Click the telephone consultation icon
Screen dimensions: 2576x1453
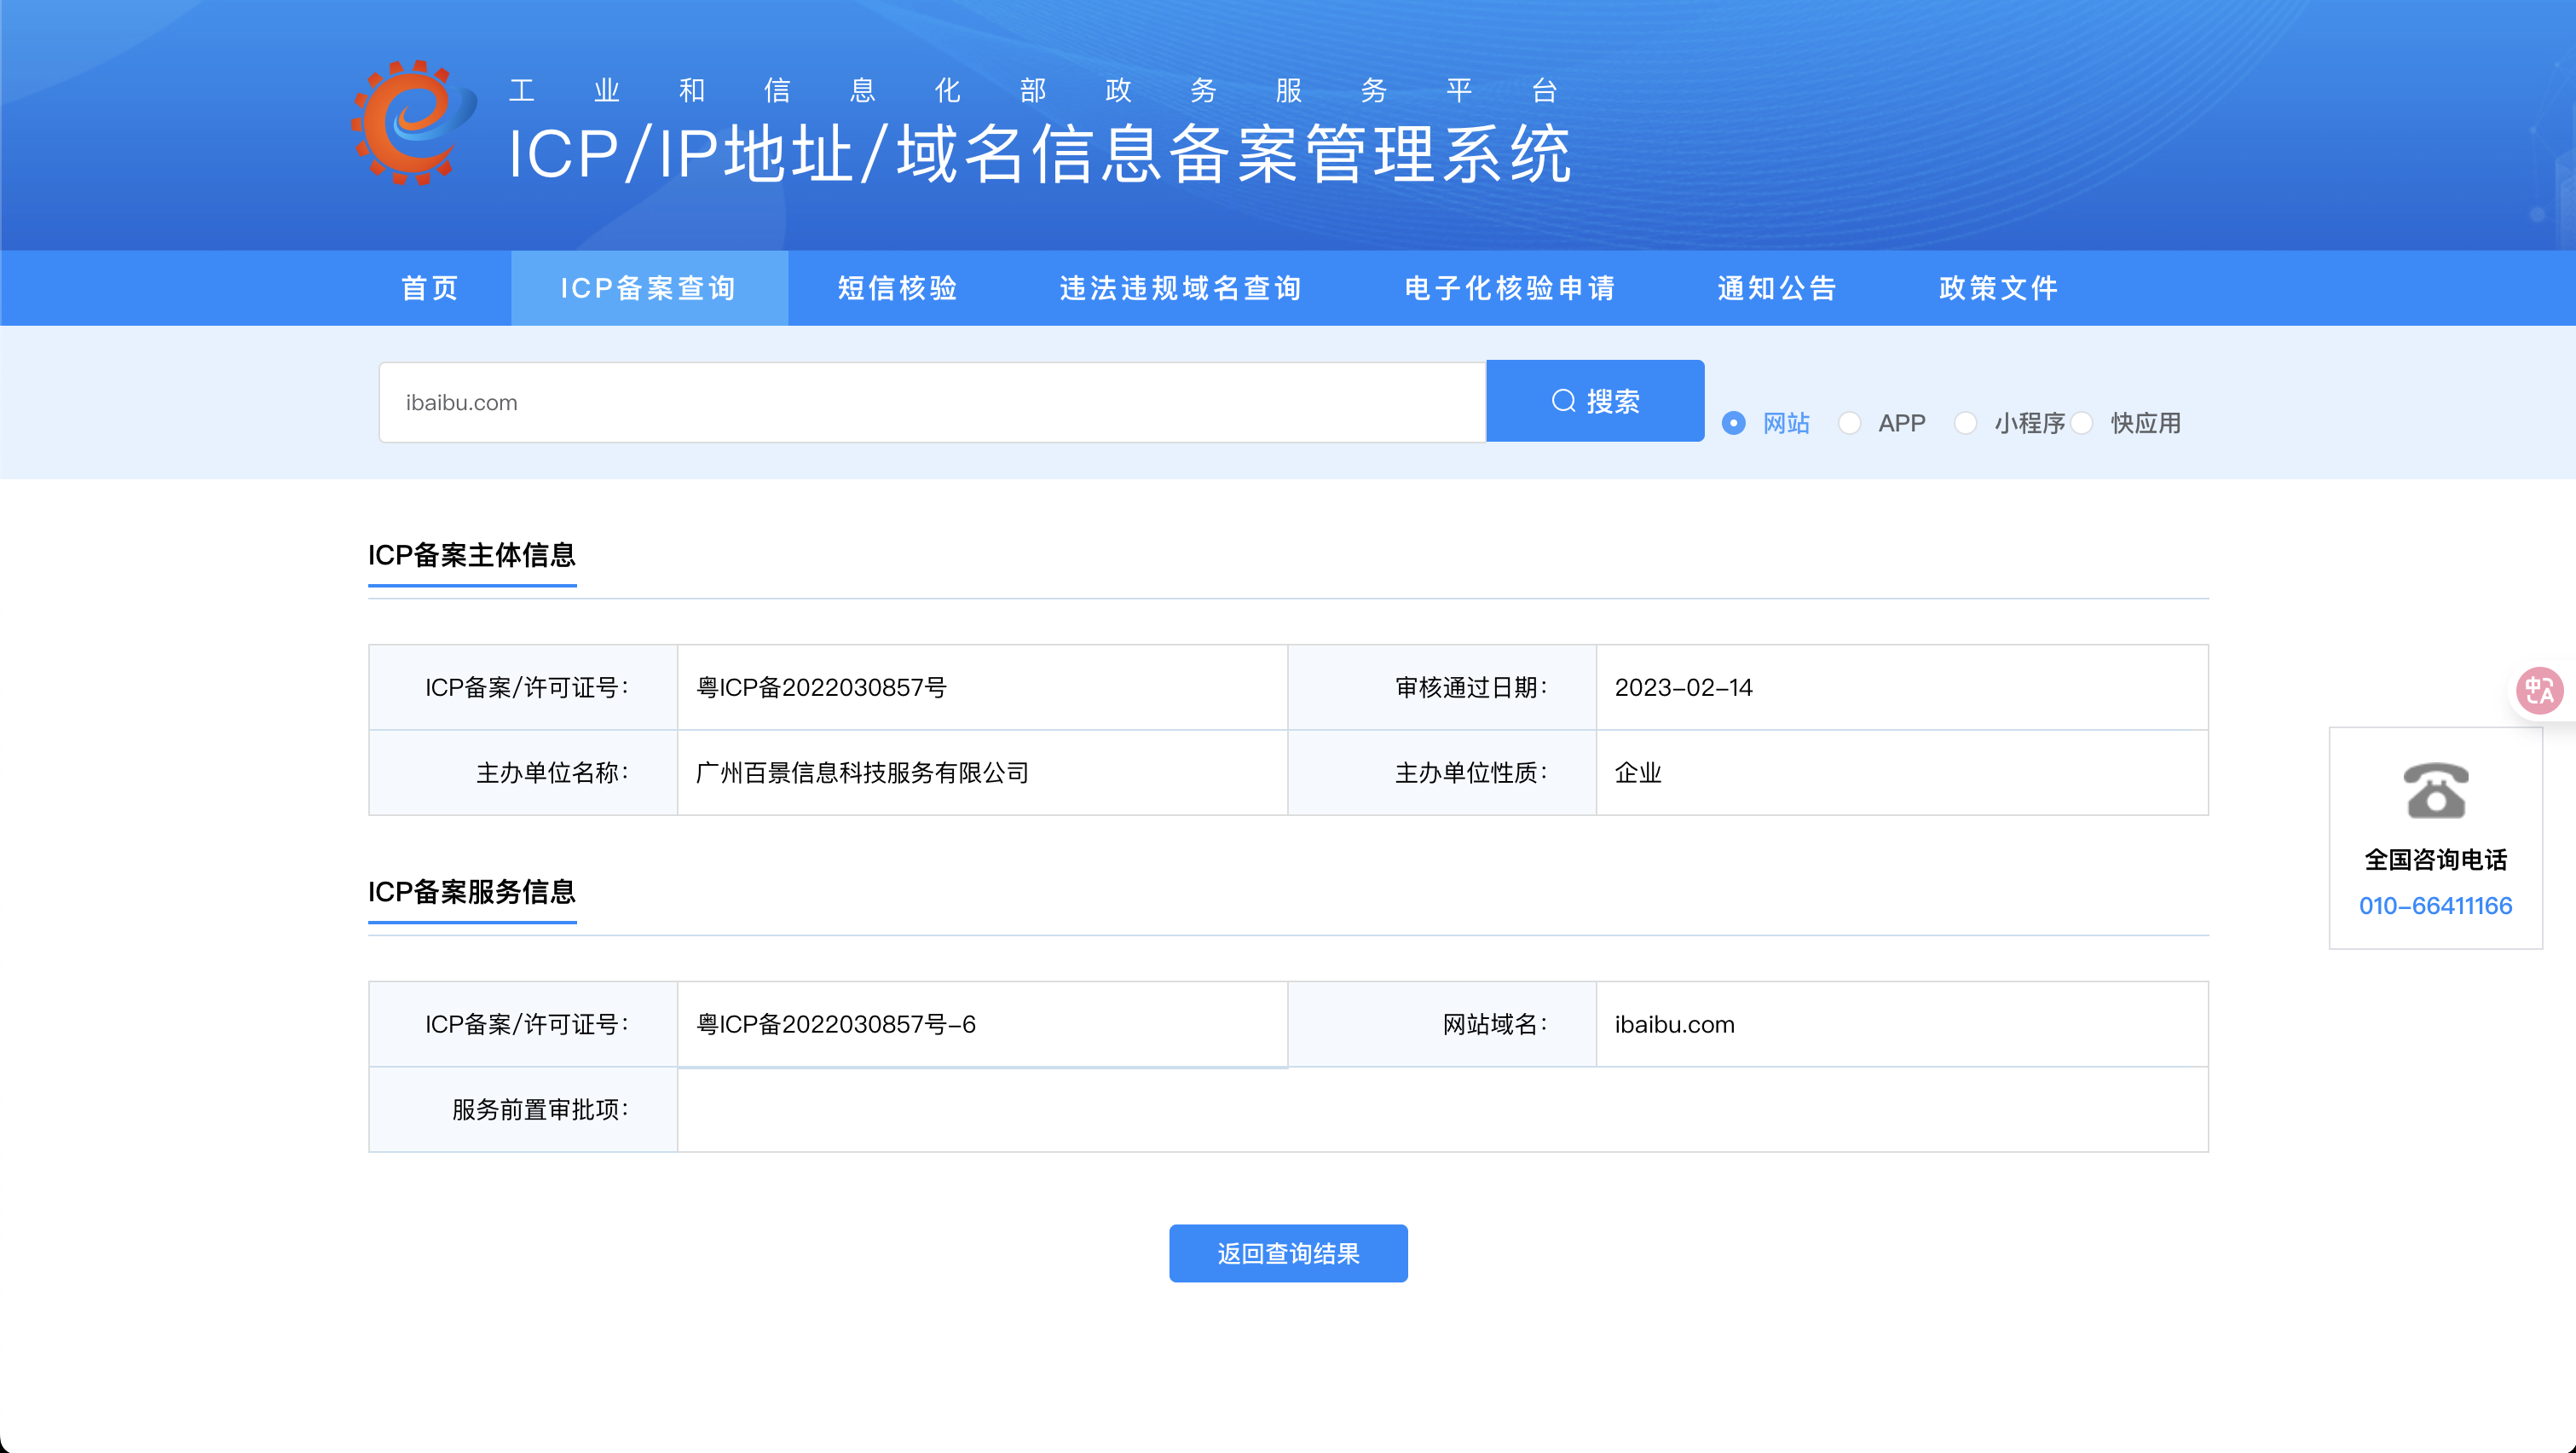[x=2435, y=790]
